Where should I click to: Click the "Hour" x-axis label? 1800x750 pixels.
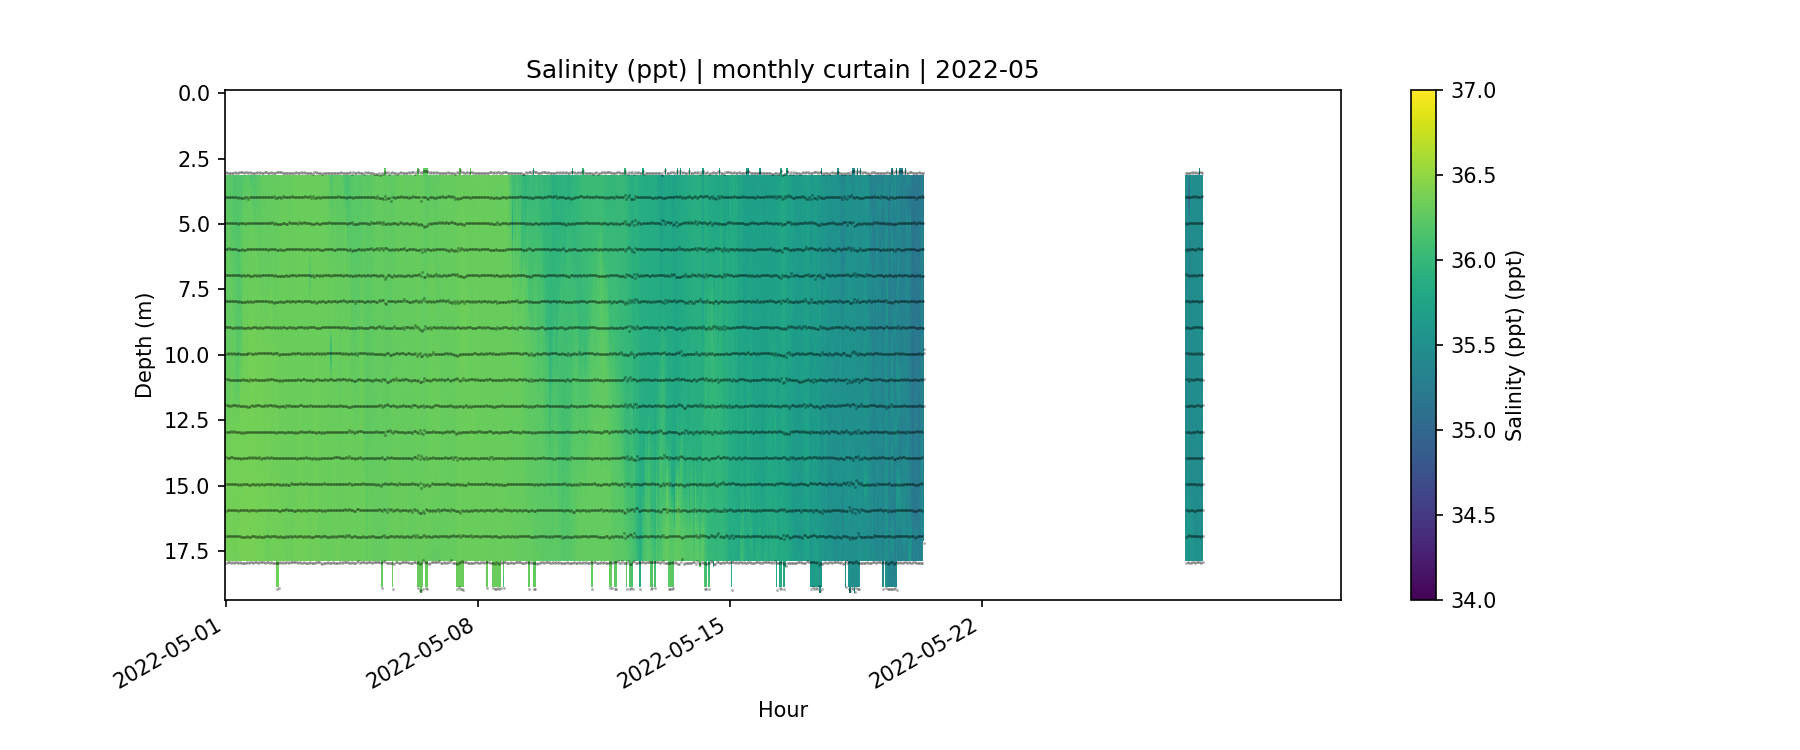pos(782,710)
